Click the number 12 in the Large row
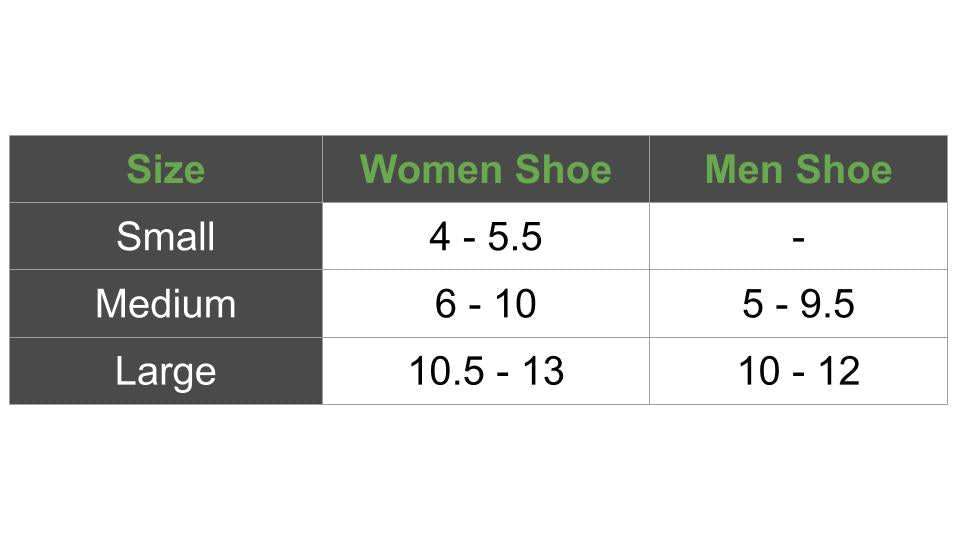Viewport: 960px width, 540px height. pos(838,371)
